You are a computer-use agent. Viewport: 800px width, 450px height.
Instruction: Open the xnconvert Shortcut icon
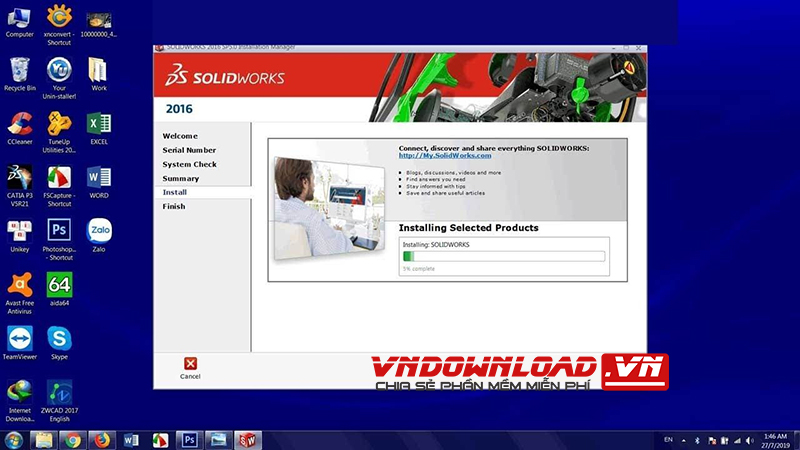(59, 24)
